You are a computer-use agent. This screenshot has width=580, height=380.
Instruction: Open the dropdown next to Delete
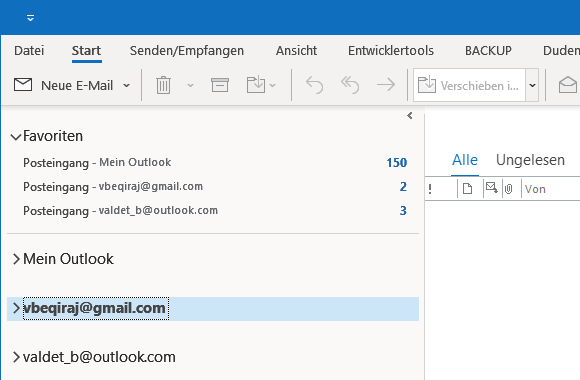click(190, 85)
